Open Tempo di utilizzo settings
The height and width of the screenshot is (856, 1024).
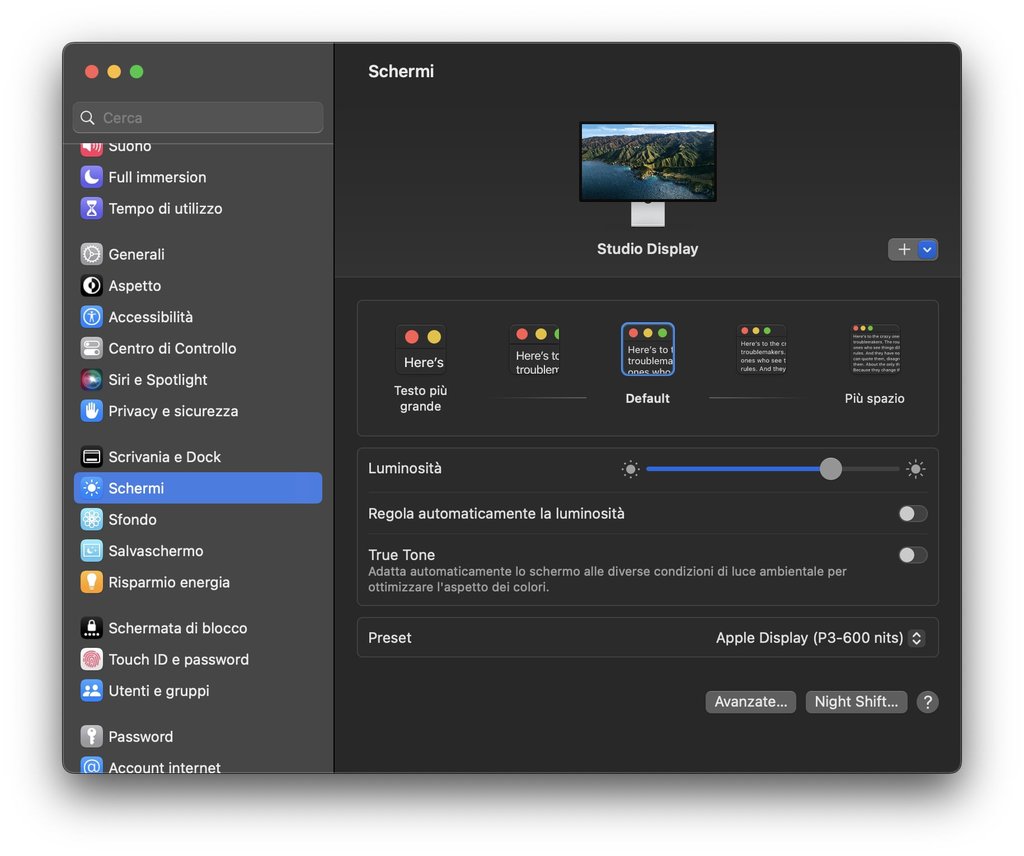[198, 208]
